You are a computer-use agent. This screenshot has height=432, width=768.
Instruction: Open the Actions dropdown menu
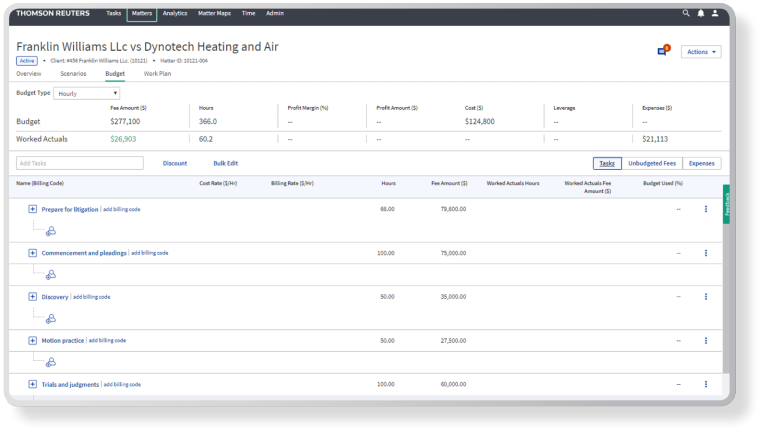700,52
